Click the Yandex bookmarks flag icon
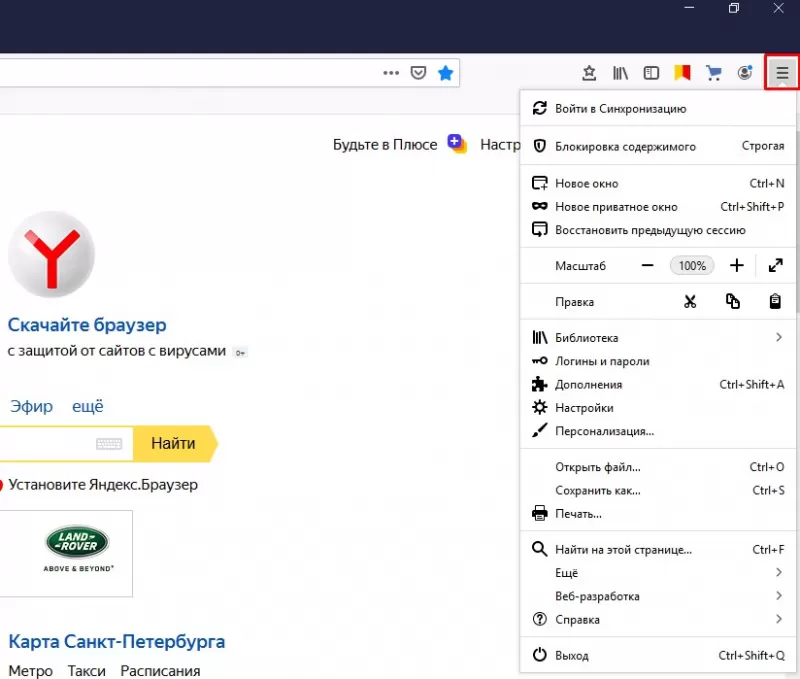 [682, 73]
